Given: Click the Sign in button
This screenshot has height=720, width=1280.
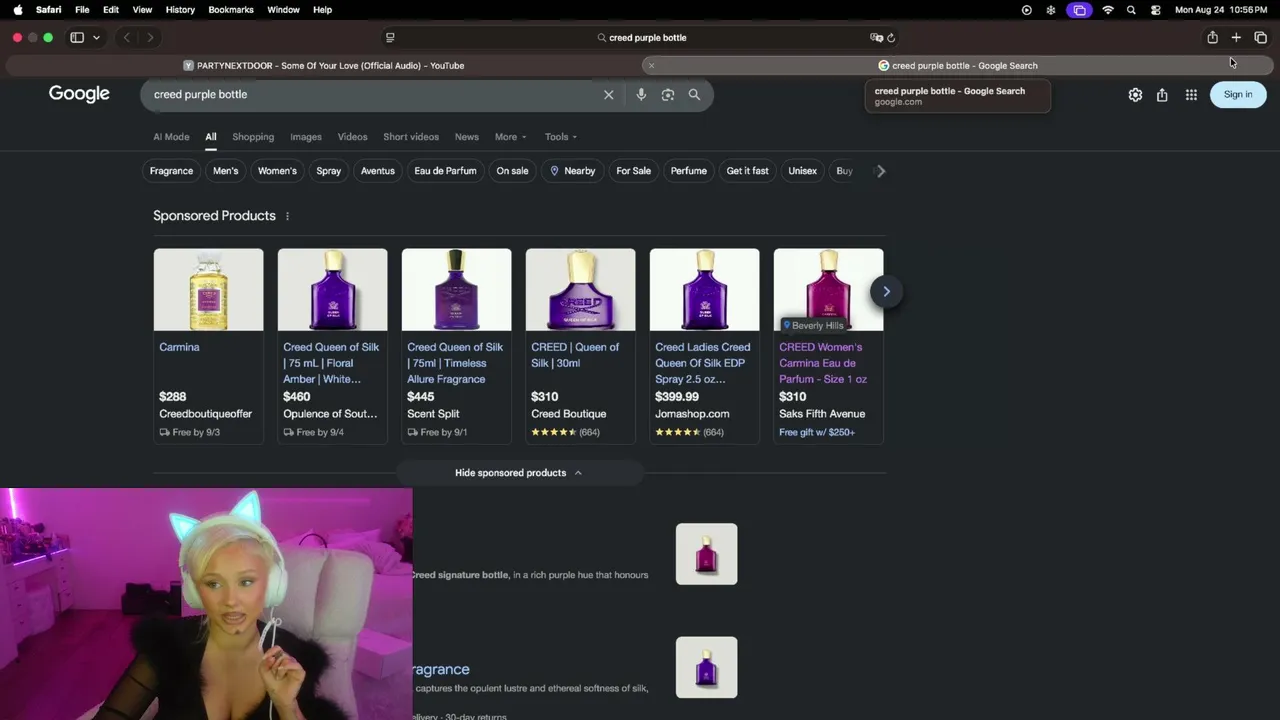Looking at the screenshot, I should [x=1238, y=95].
